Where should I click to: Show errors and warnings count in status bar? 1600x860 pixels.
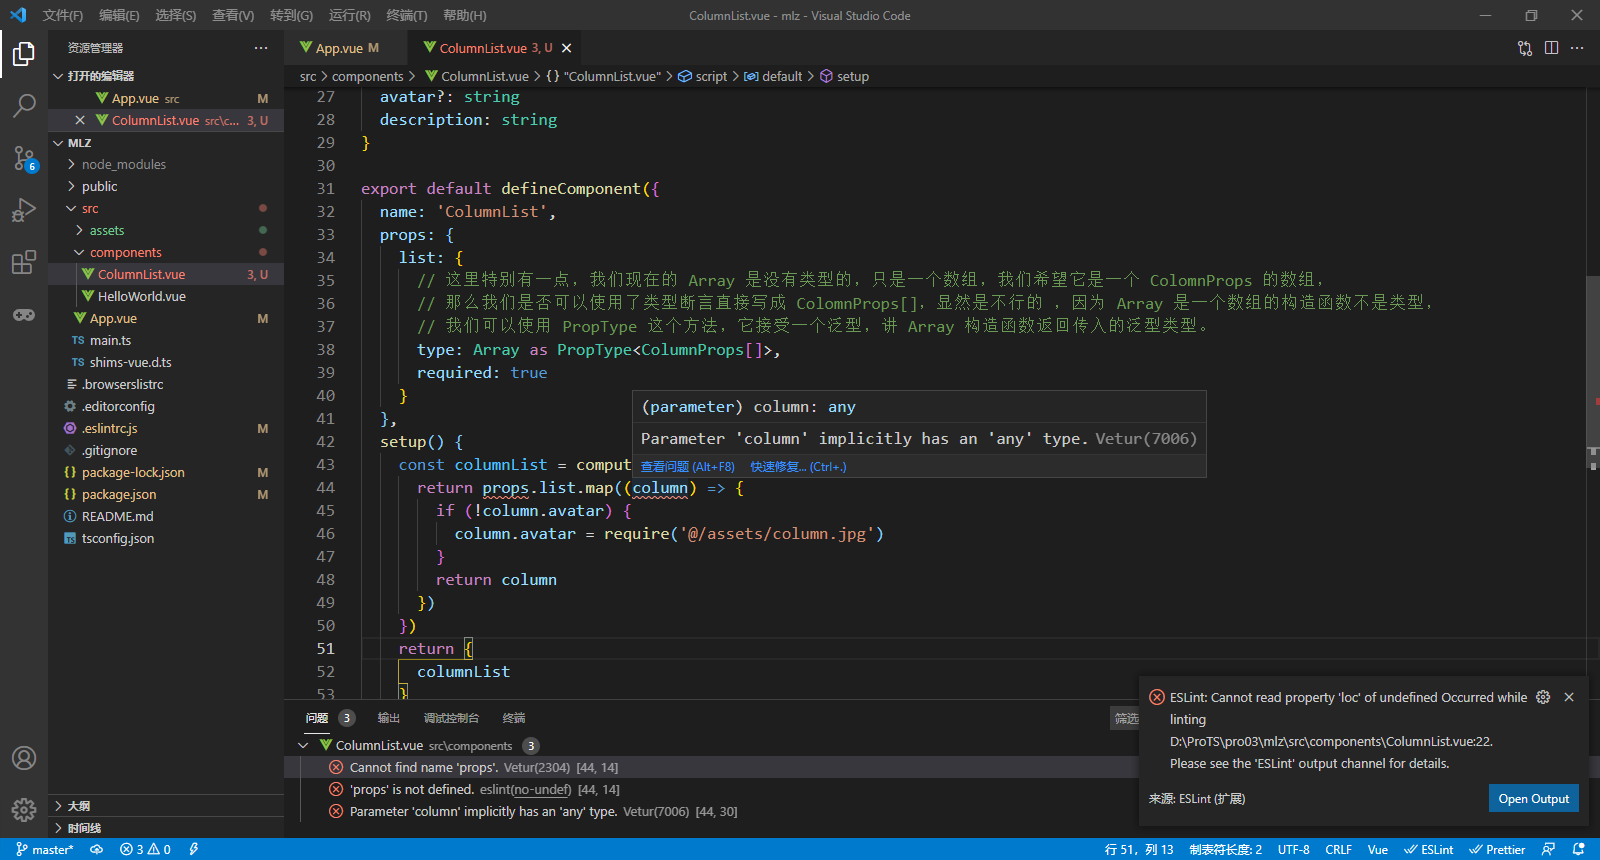pyautogui.click(x=145, y=849)
